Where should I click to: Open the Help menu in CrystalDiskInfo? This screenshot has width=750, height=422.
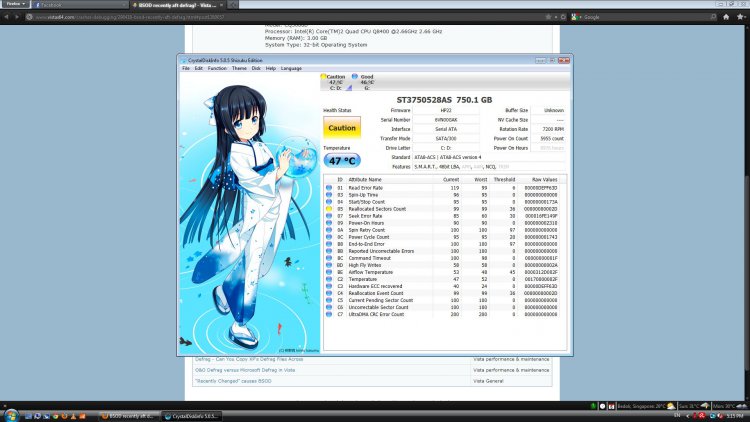tap(271, 68)
